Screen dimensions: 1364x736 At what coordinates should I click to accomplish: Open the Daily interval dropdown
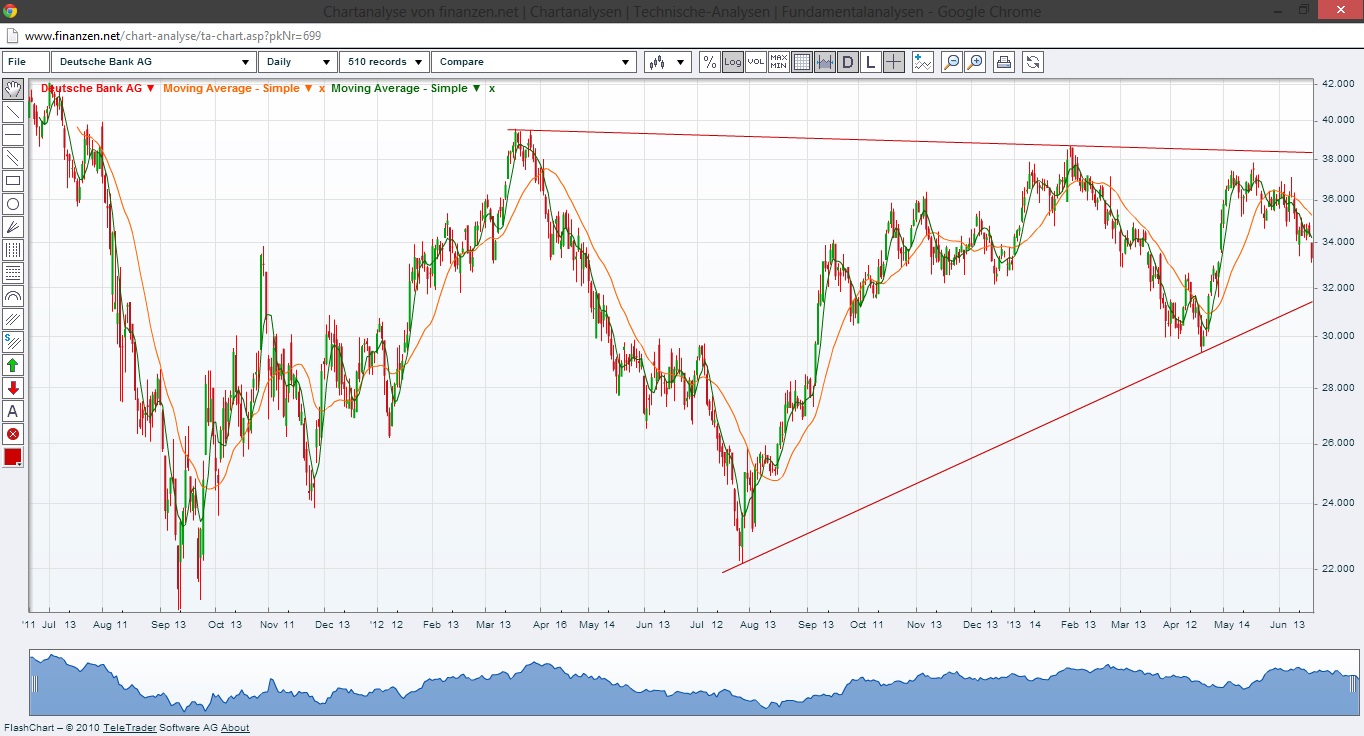297,61
